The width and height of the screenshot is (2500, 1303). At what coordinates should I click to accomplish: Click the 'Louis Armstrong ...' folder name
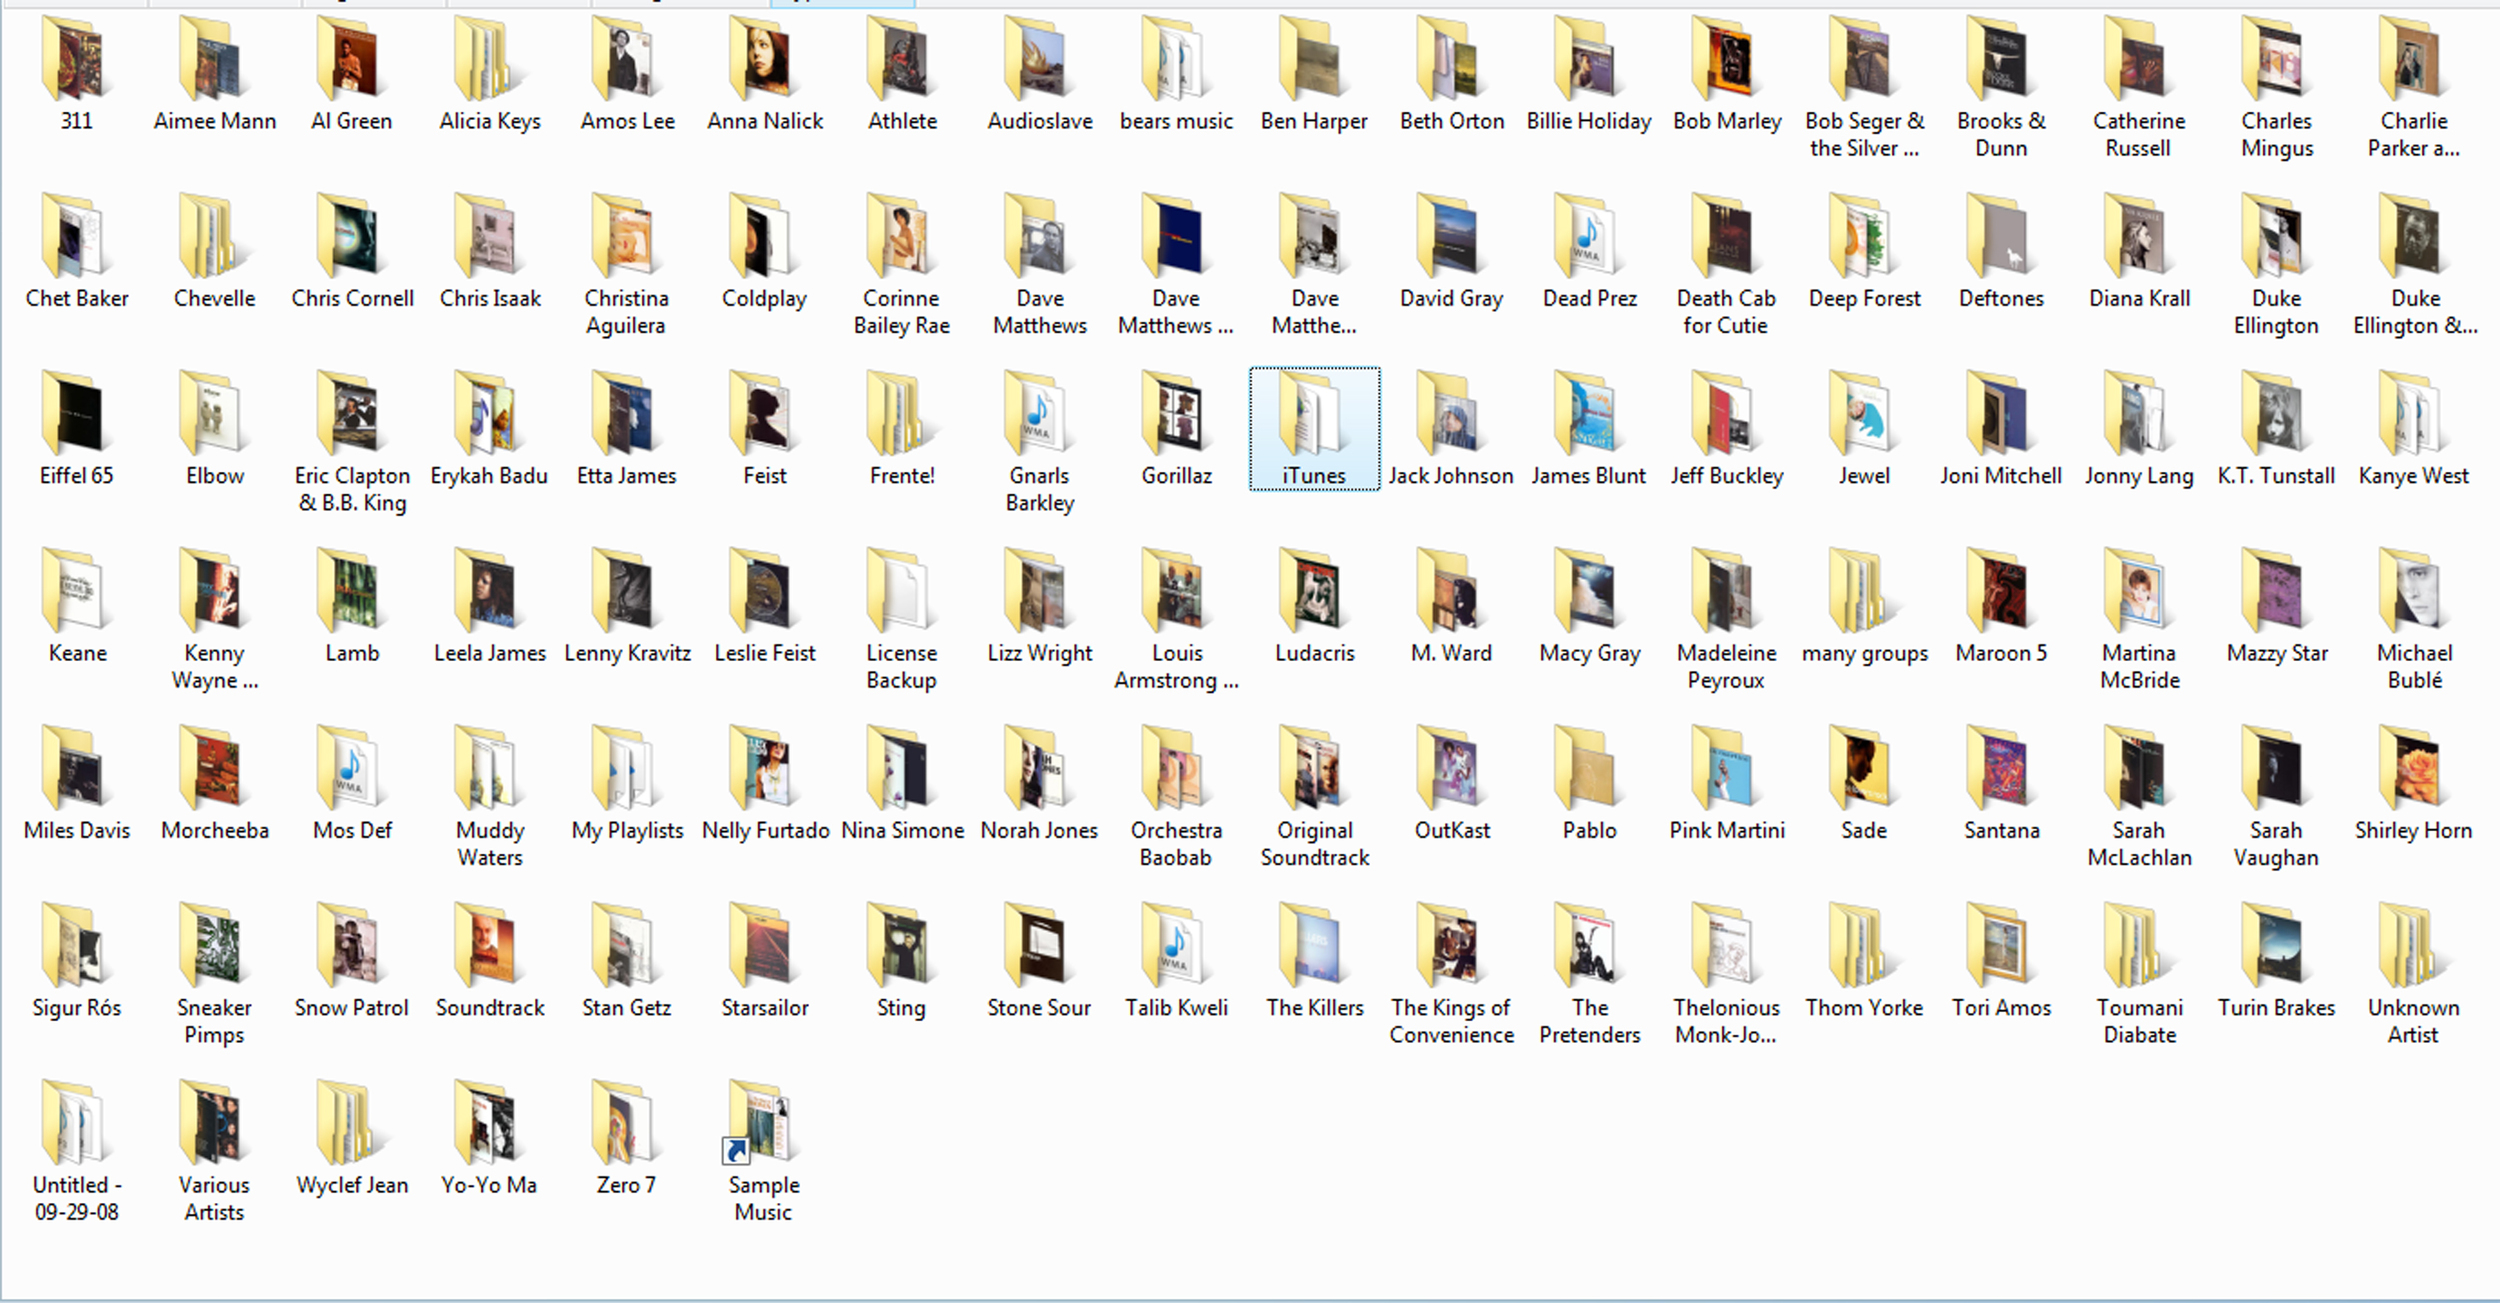[x=1177, y=667]
